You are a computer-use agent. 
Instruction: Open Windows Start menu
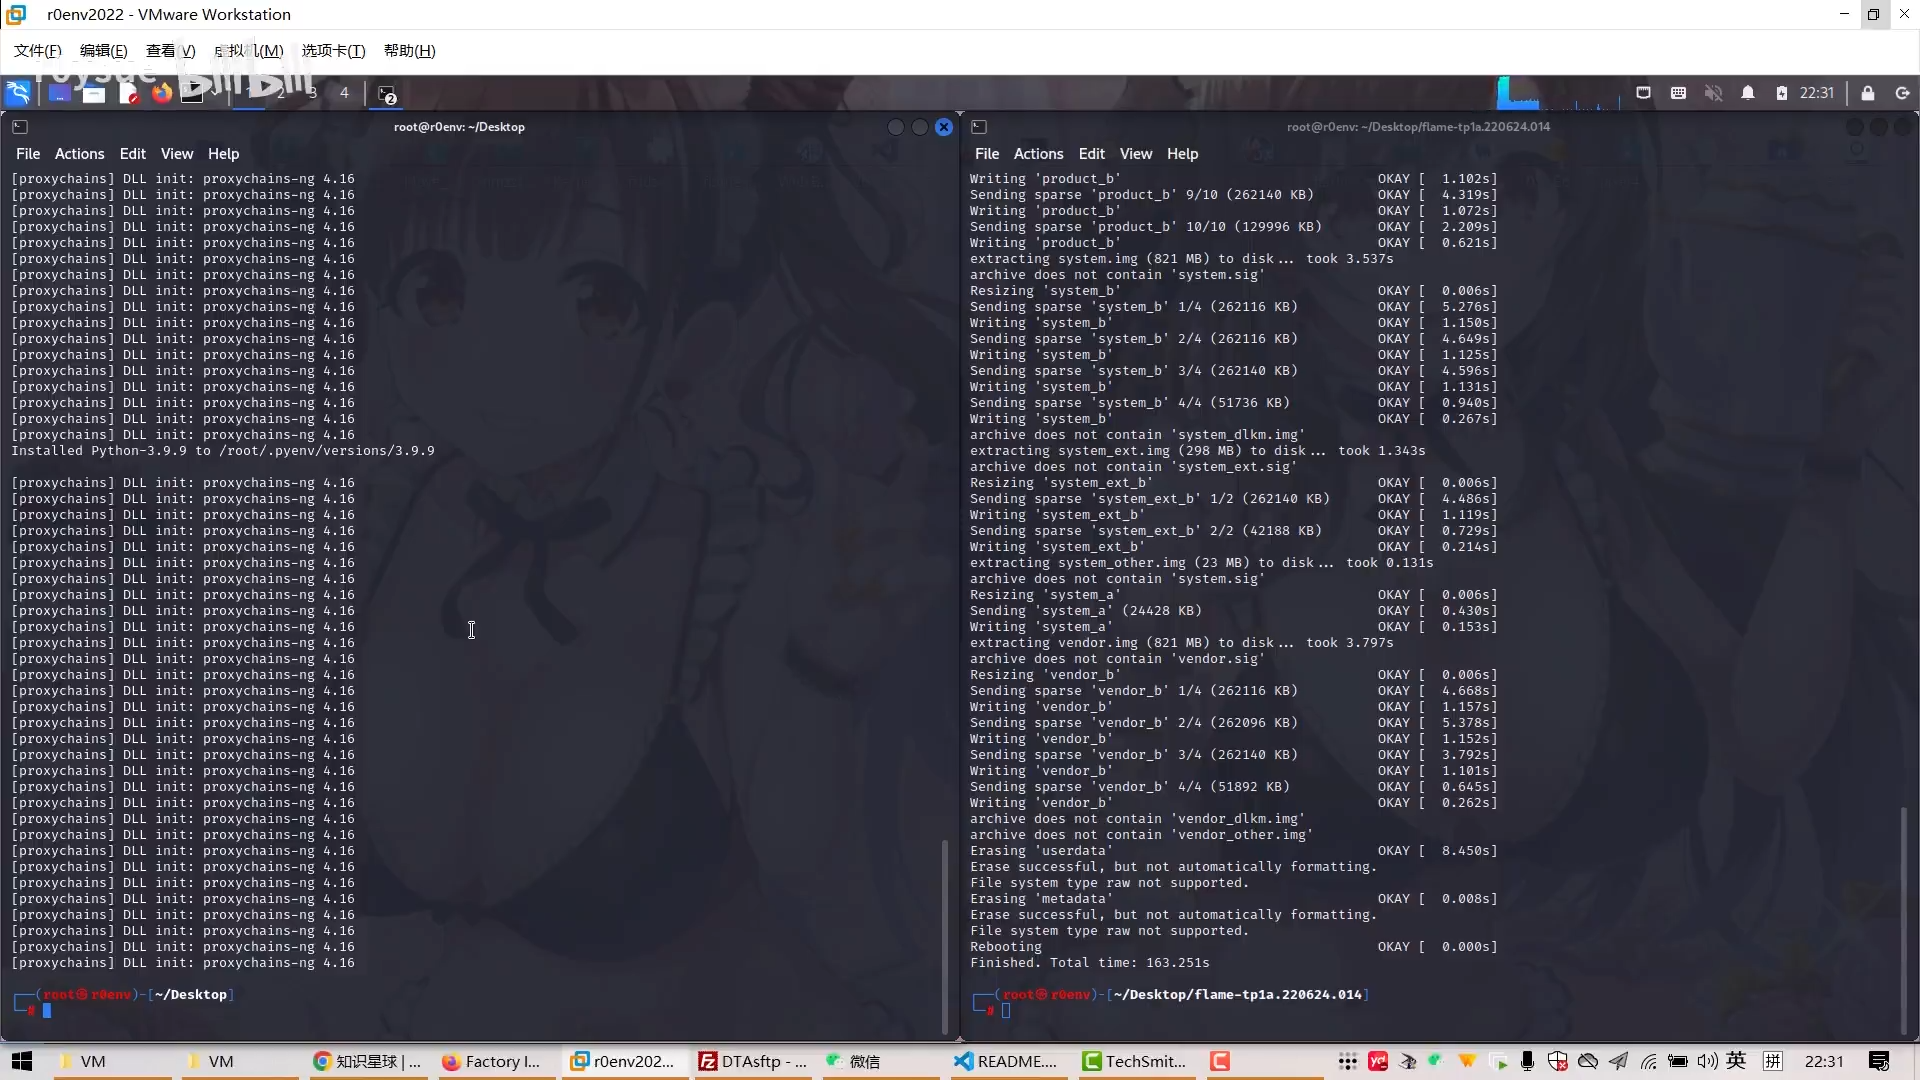click(x=22, y=1061)
